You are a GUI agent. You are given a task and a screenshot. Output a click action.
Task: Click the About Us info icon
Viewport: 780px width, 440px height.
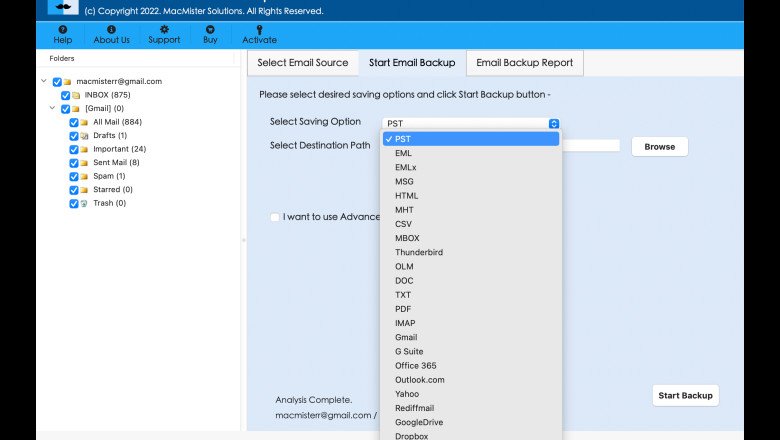coord(111,30)
